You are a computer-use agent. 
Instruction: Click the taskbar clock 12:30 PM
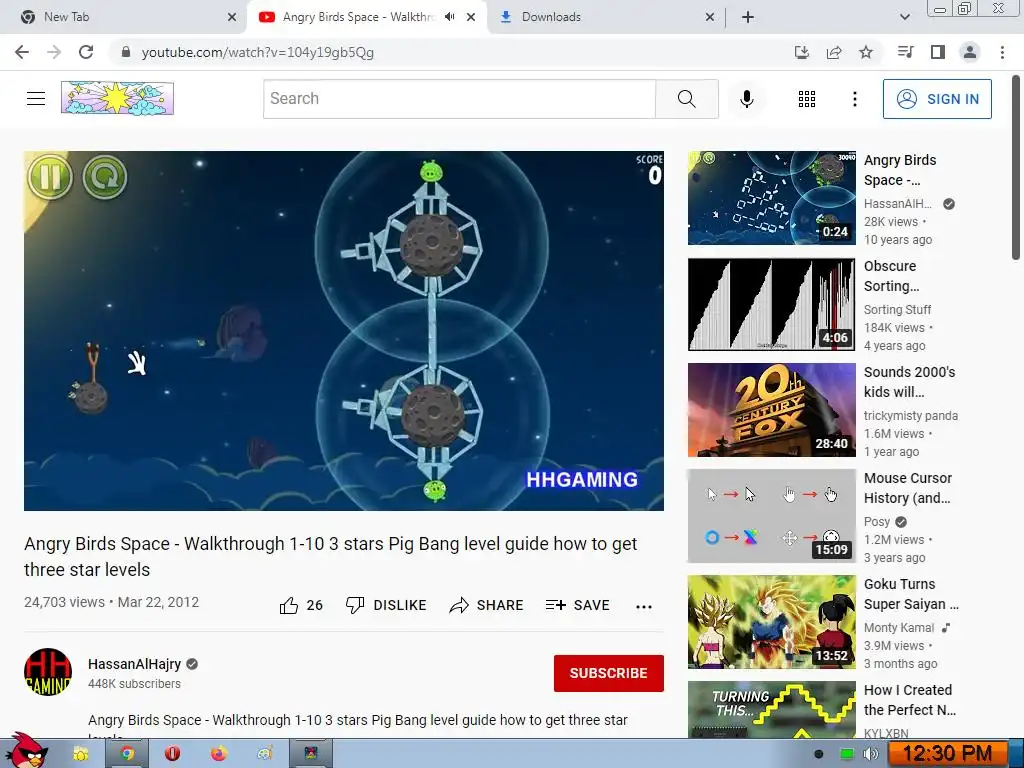[947, 754]
